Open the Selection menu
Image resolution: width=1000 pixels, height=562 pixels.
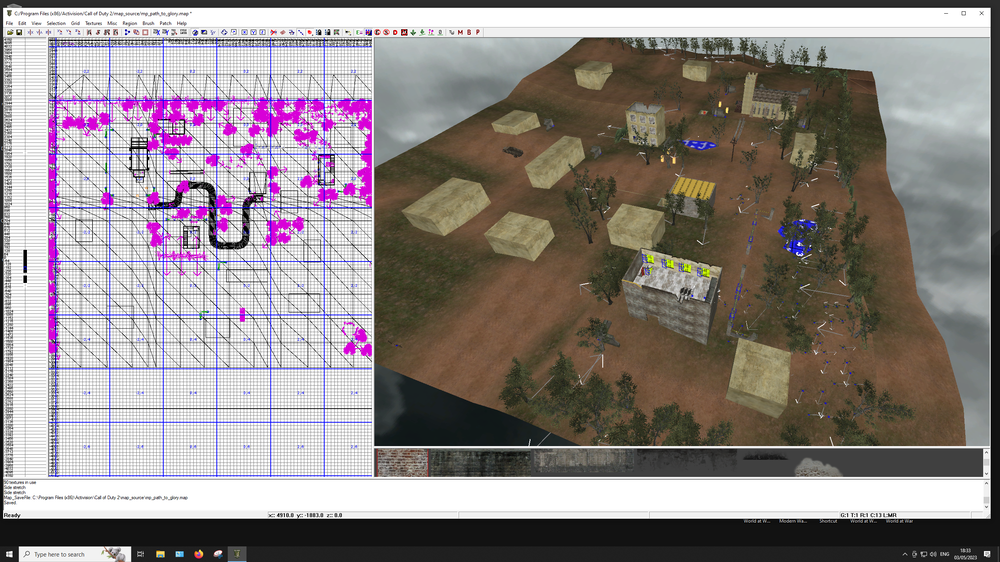[x=56, y=22]
